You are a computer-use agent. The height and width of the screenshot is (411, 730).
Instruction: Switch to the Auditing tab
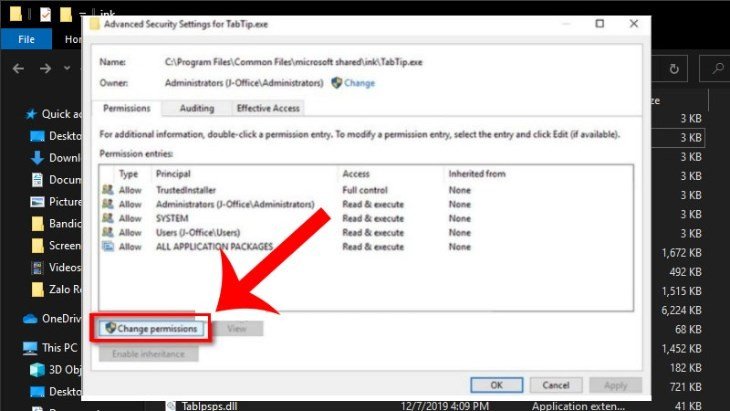tap(195, 108)
